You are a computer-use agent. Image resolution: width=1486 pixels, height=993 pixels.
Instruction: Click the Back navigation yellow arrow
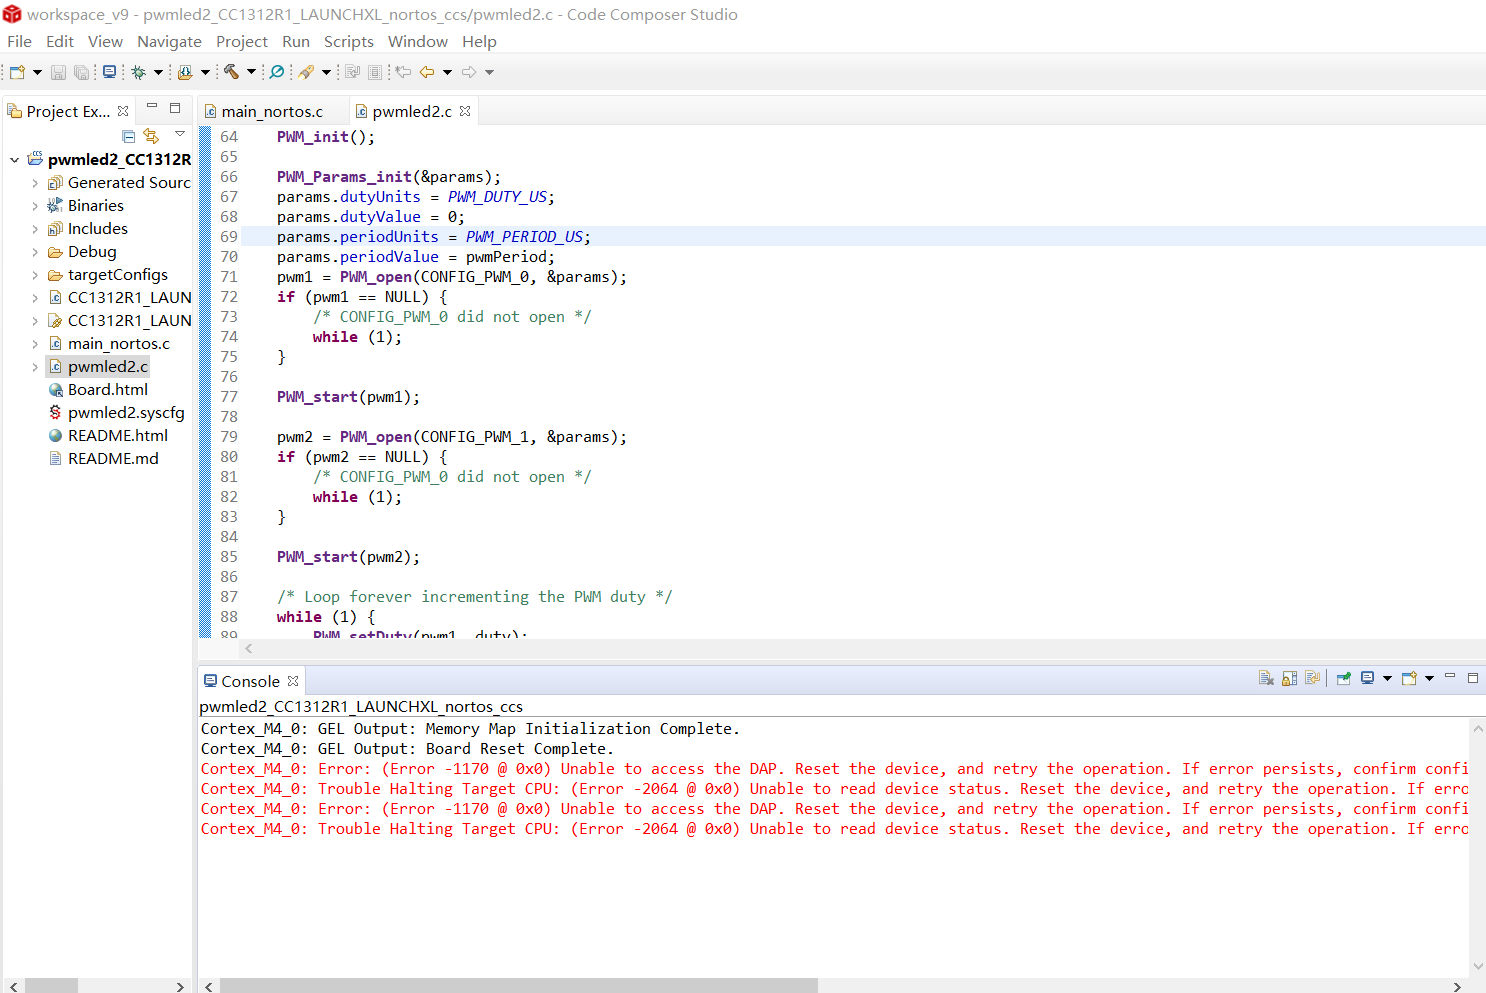427,72
